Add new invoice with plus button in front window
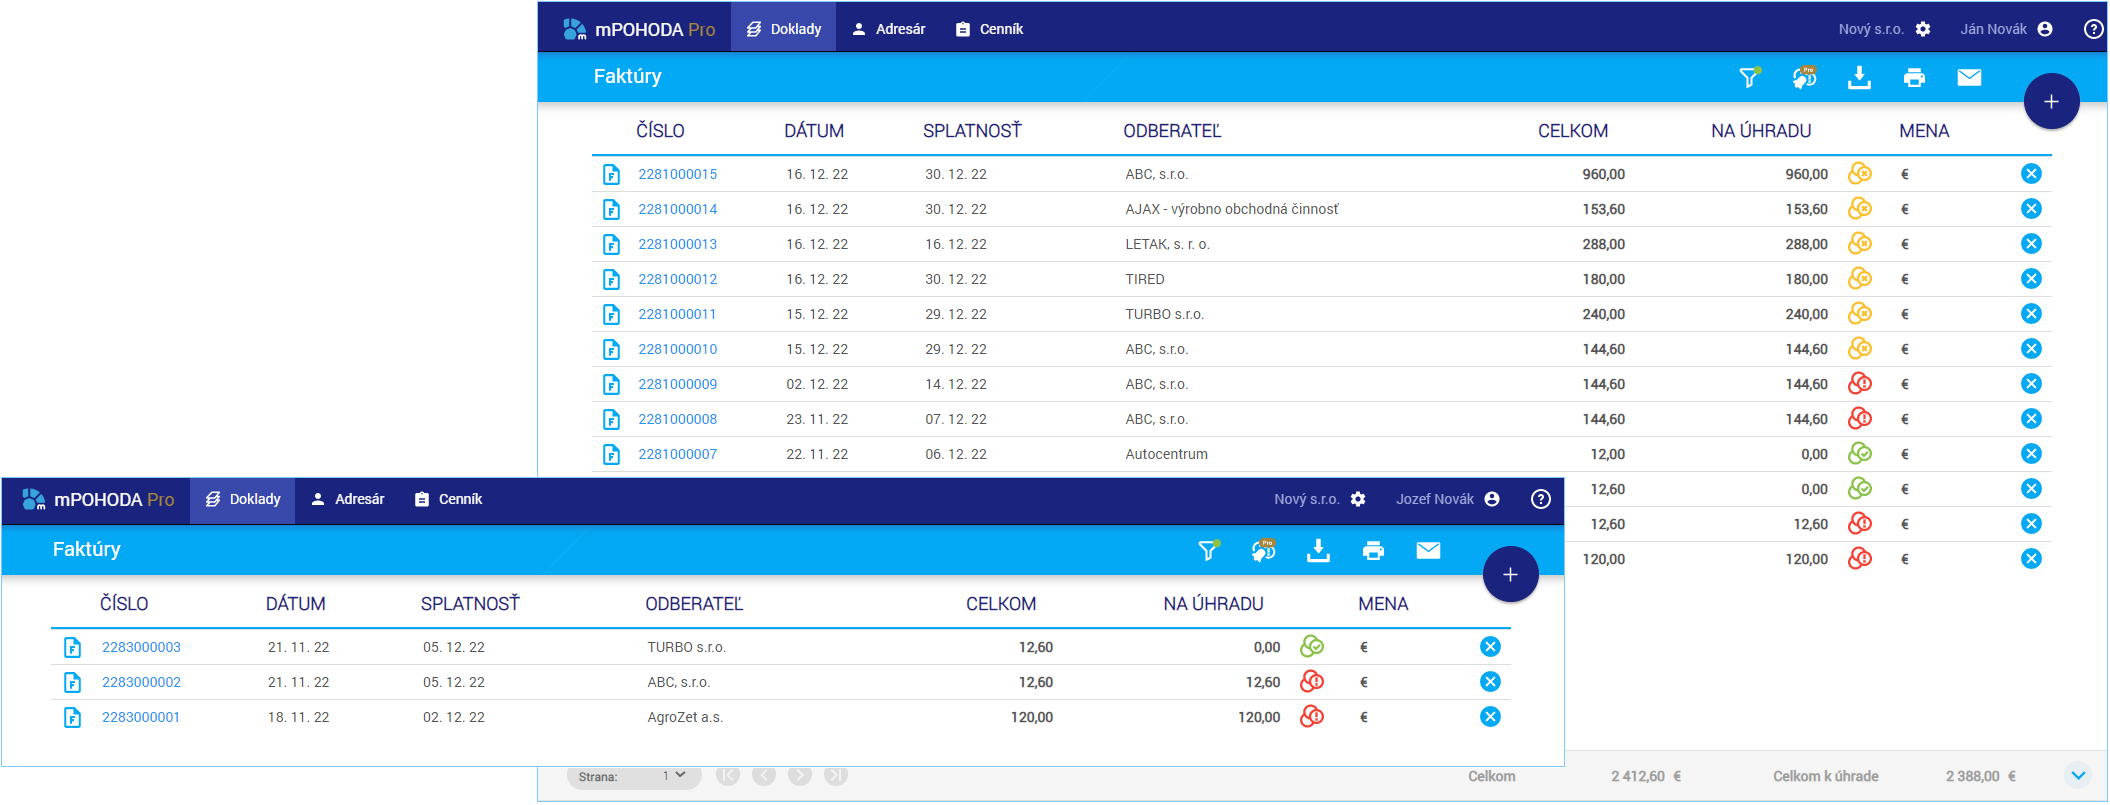This screenshot has width=2110, height=805. point(1510,574)
